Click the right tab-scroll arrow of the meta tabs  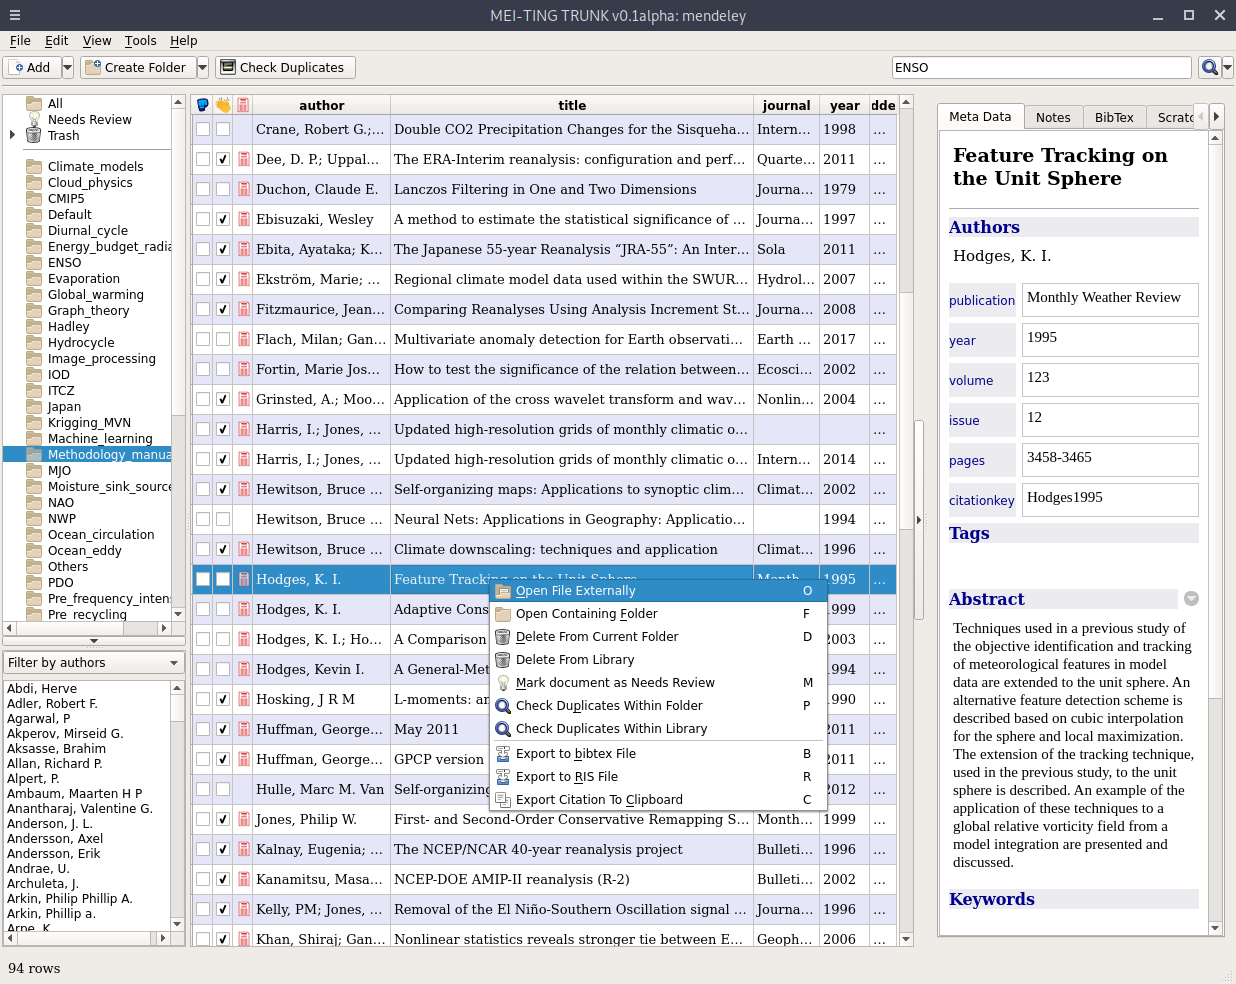point(1216,116)
